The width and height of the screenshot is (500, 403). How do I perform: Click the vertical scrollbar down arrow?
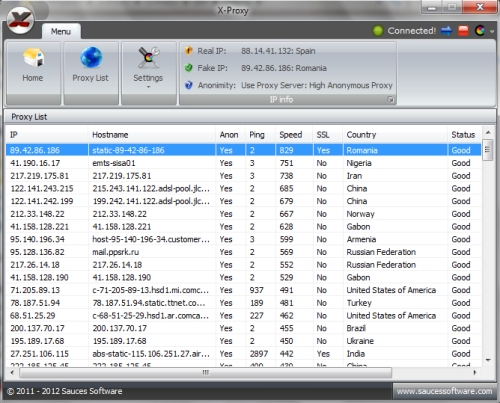(488, 360)
